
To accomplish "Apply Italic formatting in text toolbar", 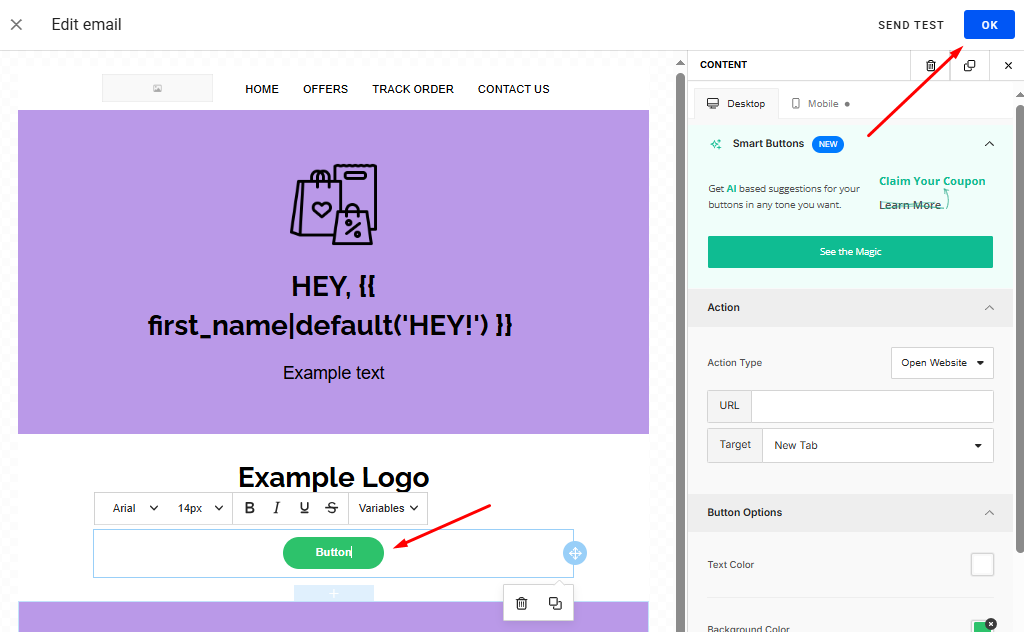I will pos(277,508).
